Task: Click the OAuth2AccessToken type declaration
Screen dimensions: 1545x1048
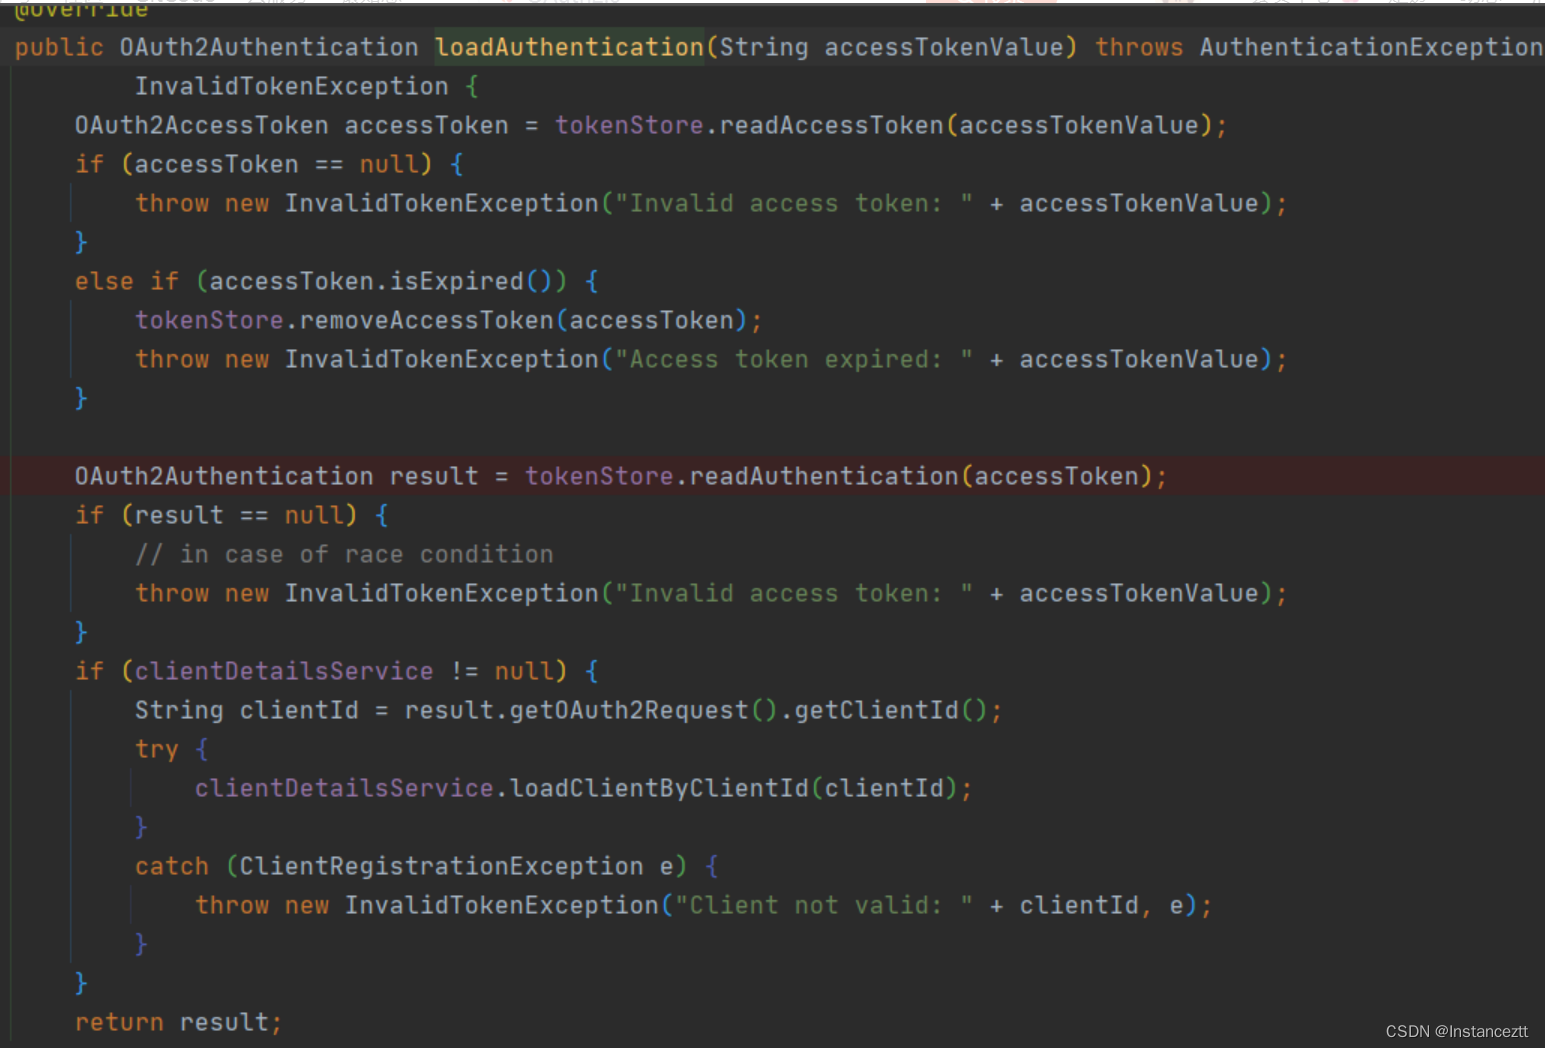Action: pyautogui.click(x=201, y=125)
